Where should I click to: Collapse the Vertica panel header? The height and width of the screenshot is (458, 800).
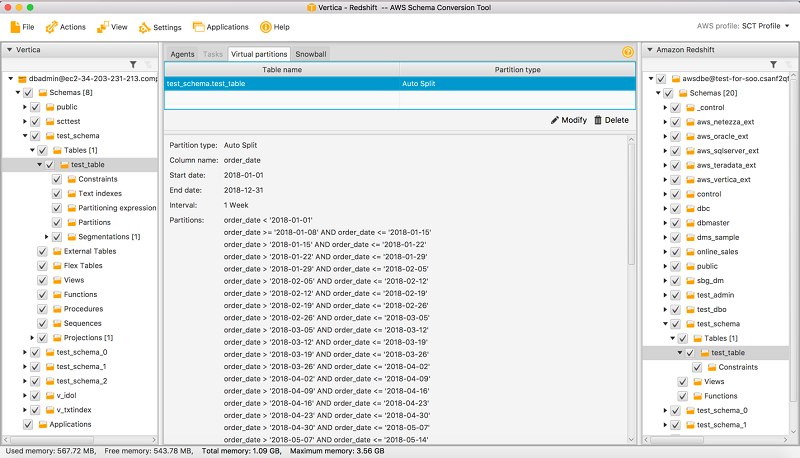click(x=9, y=49)
